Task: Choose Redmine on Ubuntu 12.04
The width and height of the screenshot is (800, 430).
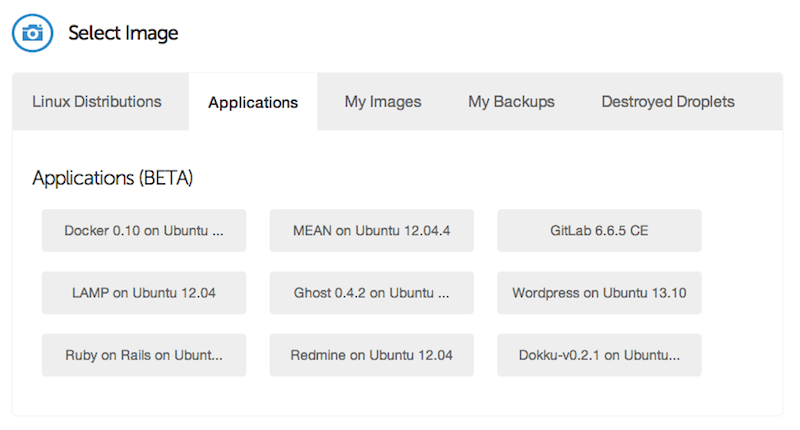Action: (x=372, y=355)
